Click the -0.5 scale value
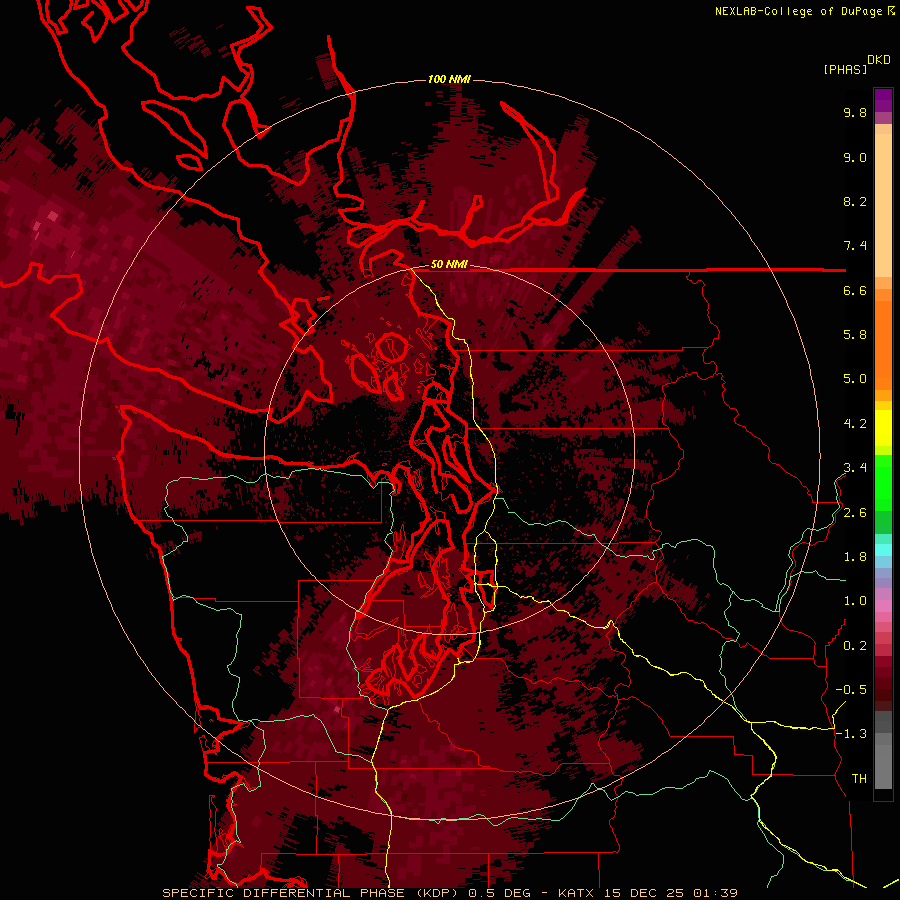This screenshot has width=900, height=900. coord(851,690)
